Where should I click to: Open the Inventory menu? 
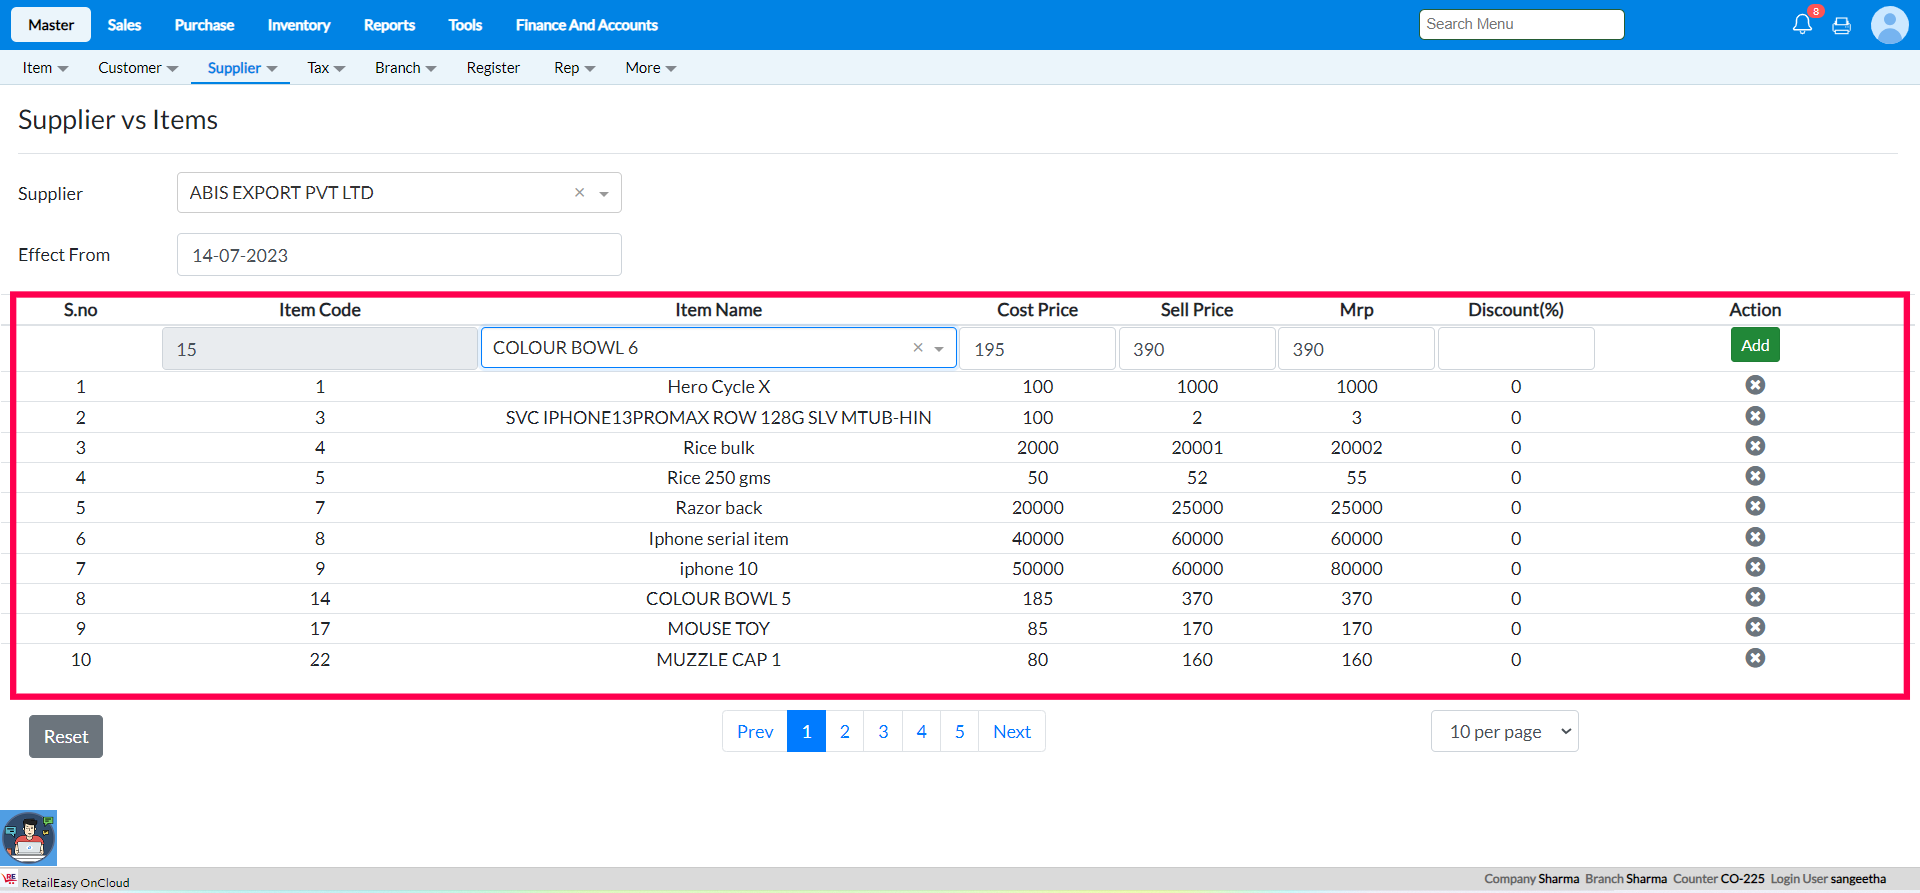coord(298,25)
